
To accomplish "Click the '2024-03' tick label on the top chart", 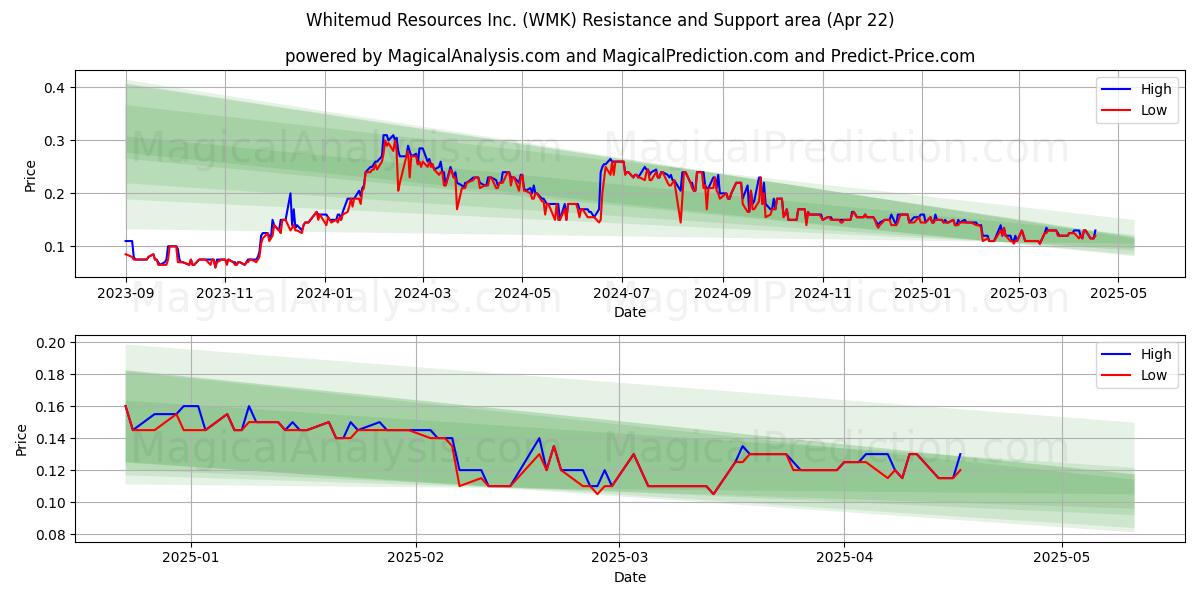I will point(423,294).
